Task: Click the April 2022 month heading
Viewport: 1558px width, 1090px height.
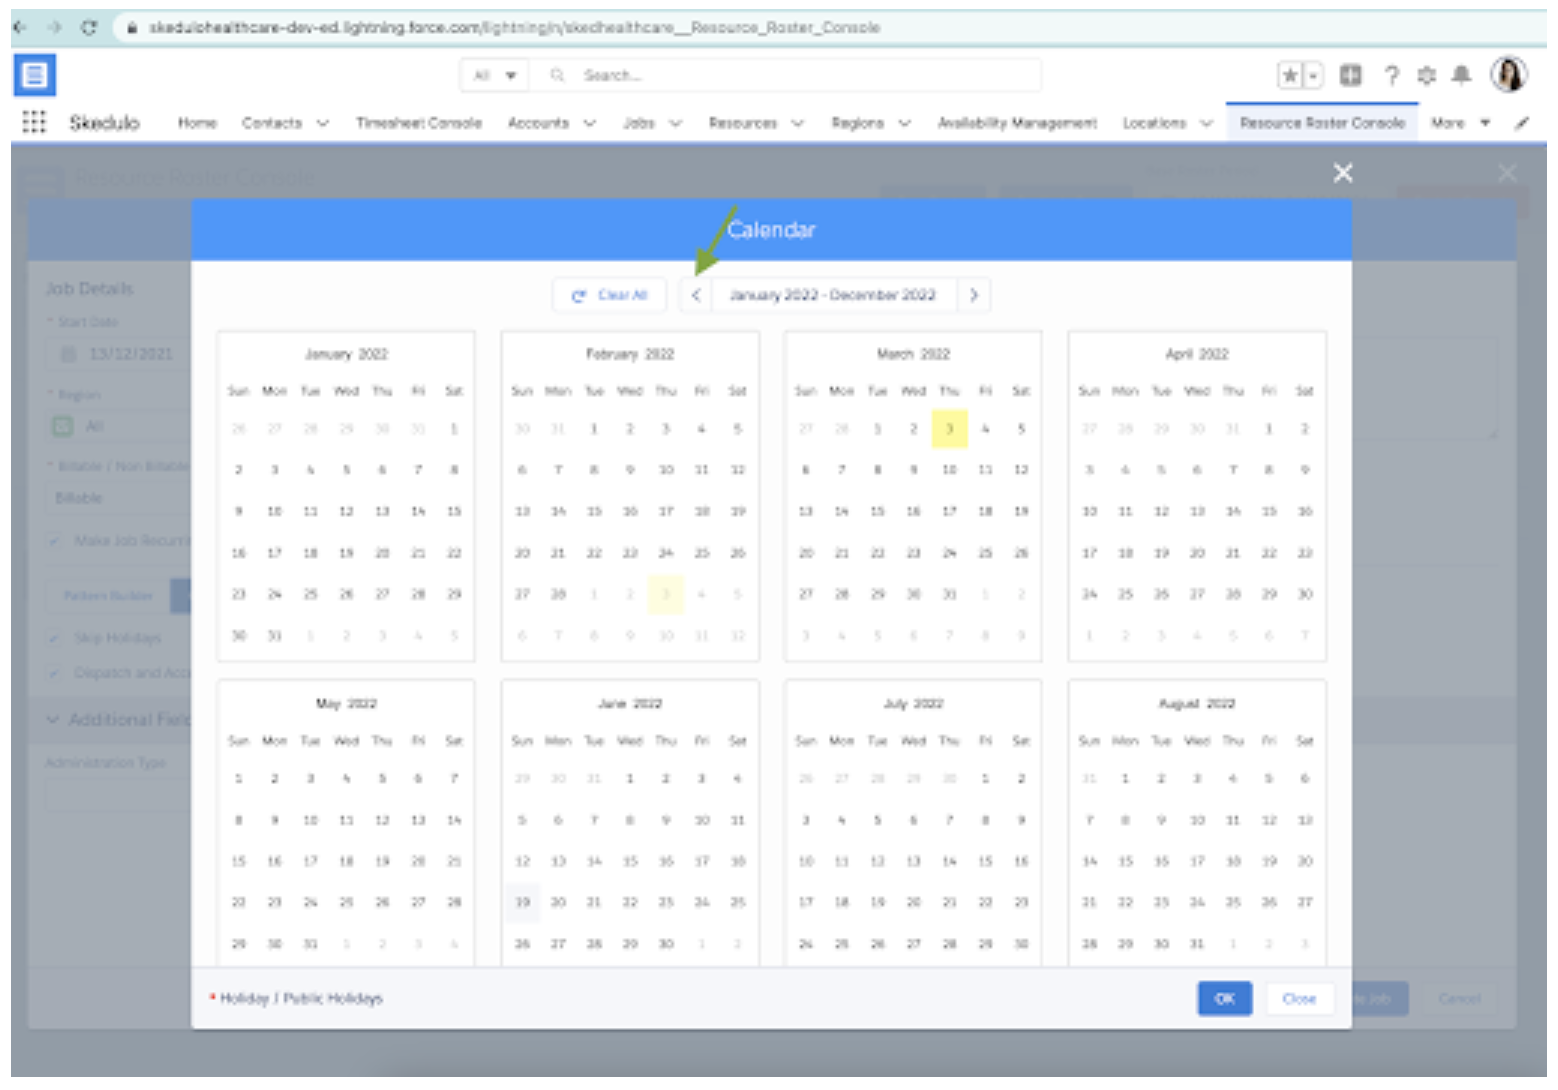Action: click(x=1197, y=354)
